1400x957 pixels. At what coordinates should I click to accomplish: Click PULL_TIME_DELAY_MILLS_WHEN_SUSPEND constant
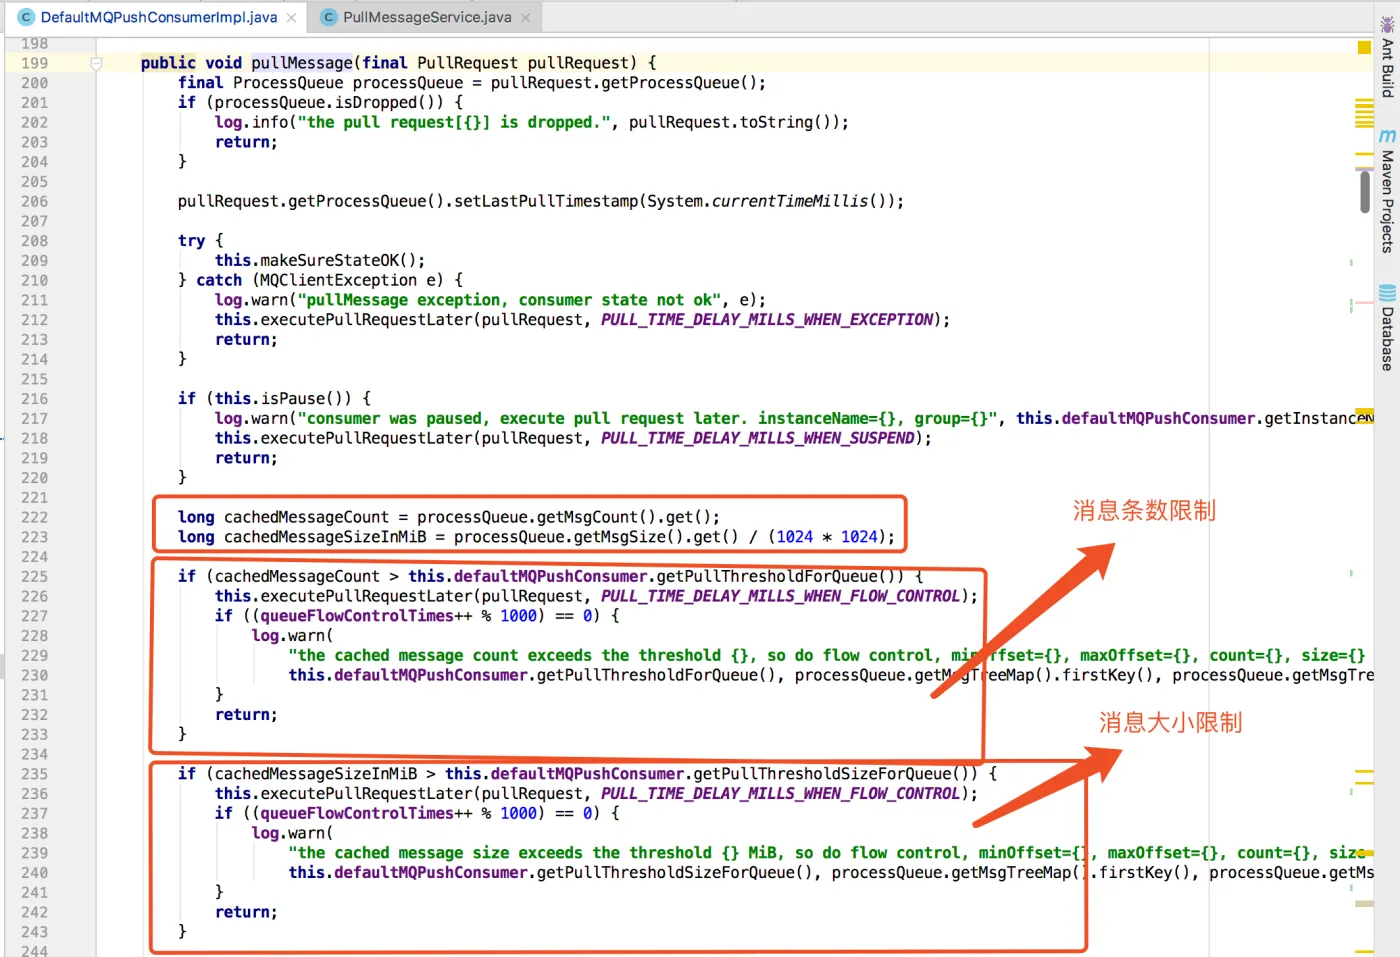pos(758,438)
